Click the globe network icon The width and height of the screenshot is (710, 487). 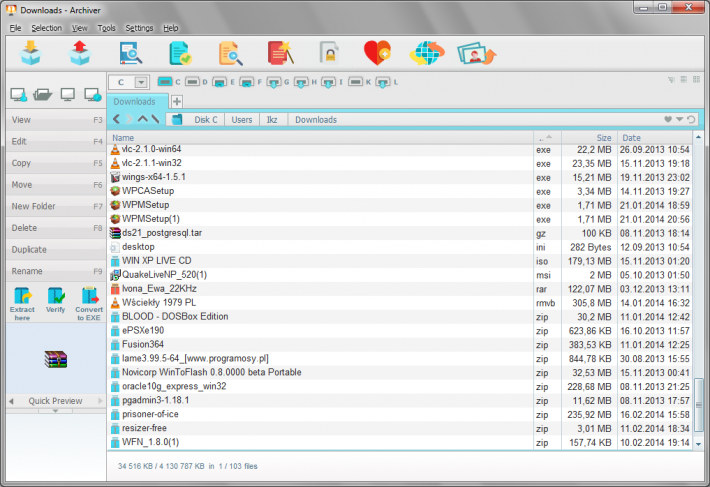427,53
